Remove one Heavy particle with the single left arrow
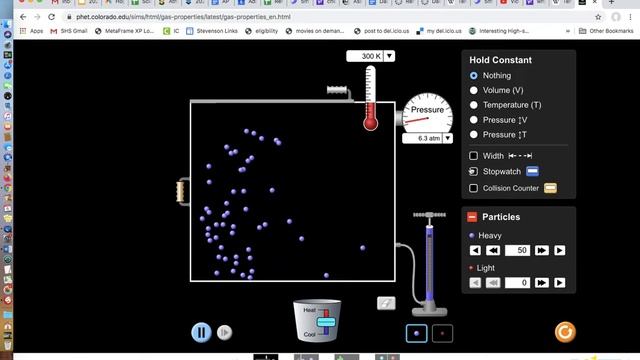The width and height of the screenshot is (640, 360). click(x=475, y=250)
